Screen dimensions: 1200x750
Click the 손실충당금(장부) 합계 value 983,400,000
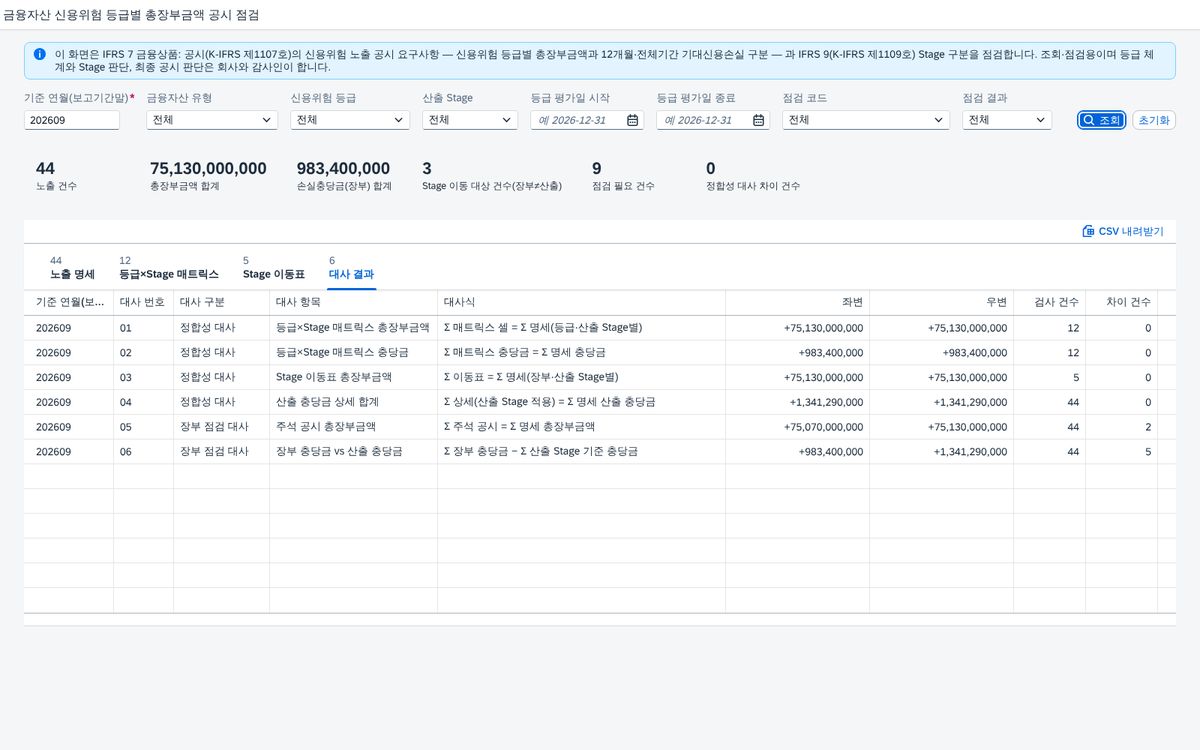(x=343, y=169)
